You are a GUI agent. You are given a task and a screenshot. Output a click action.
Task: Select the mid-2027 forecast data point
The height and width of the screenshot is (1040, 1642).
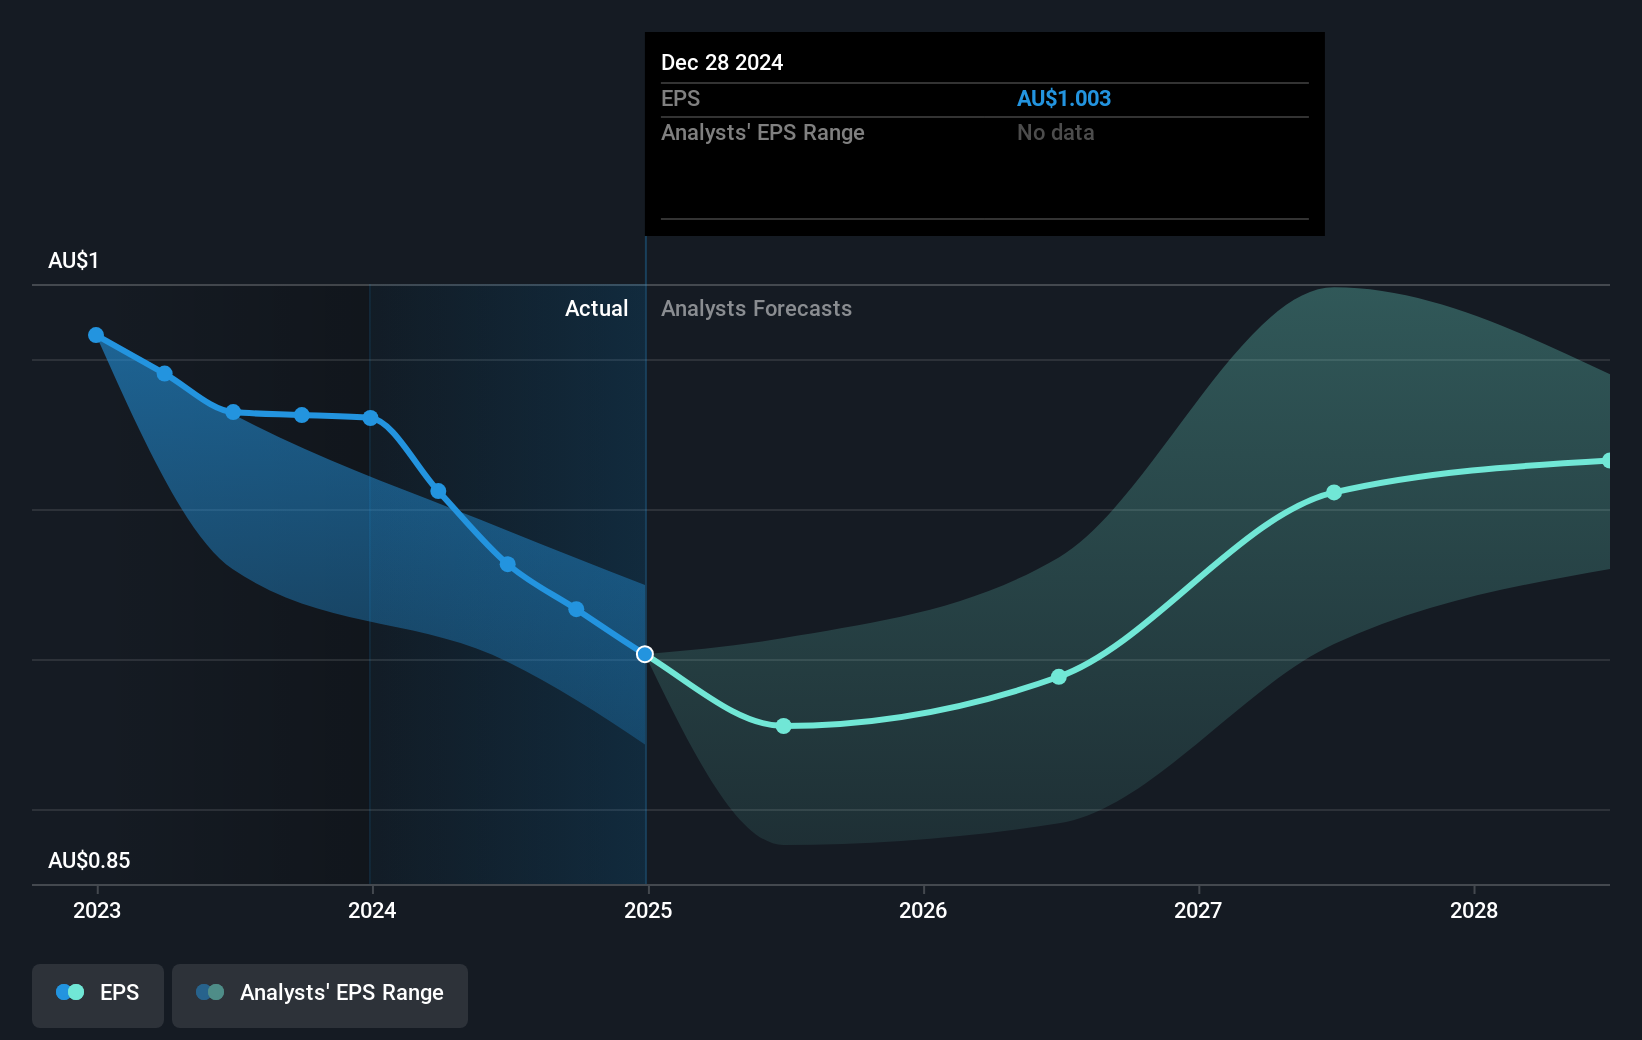[x=1334, y=492]
